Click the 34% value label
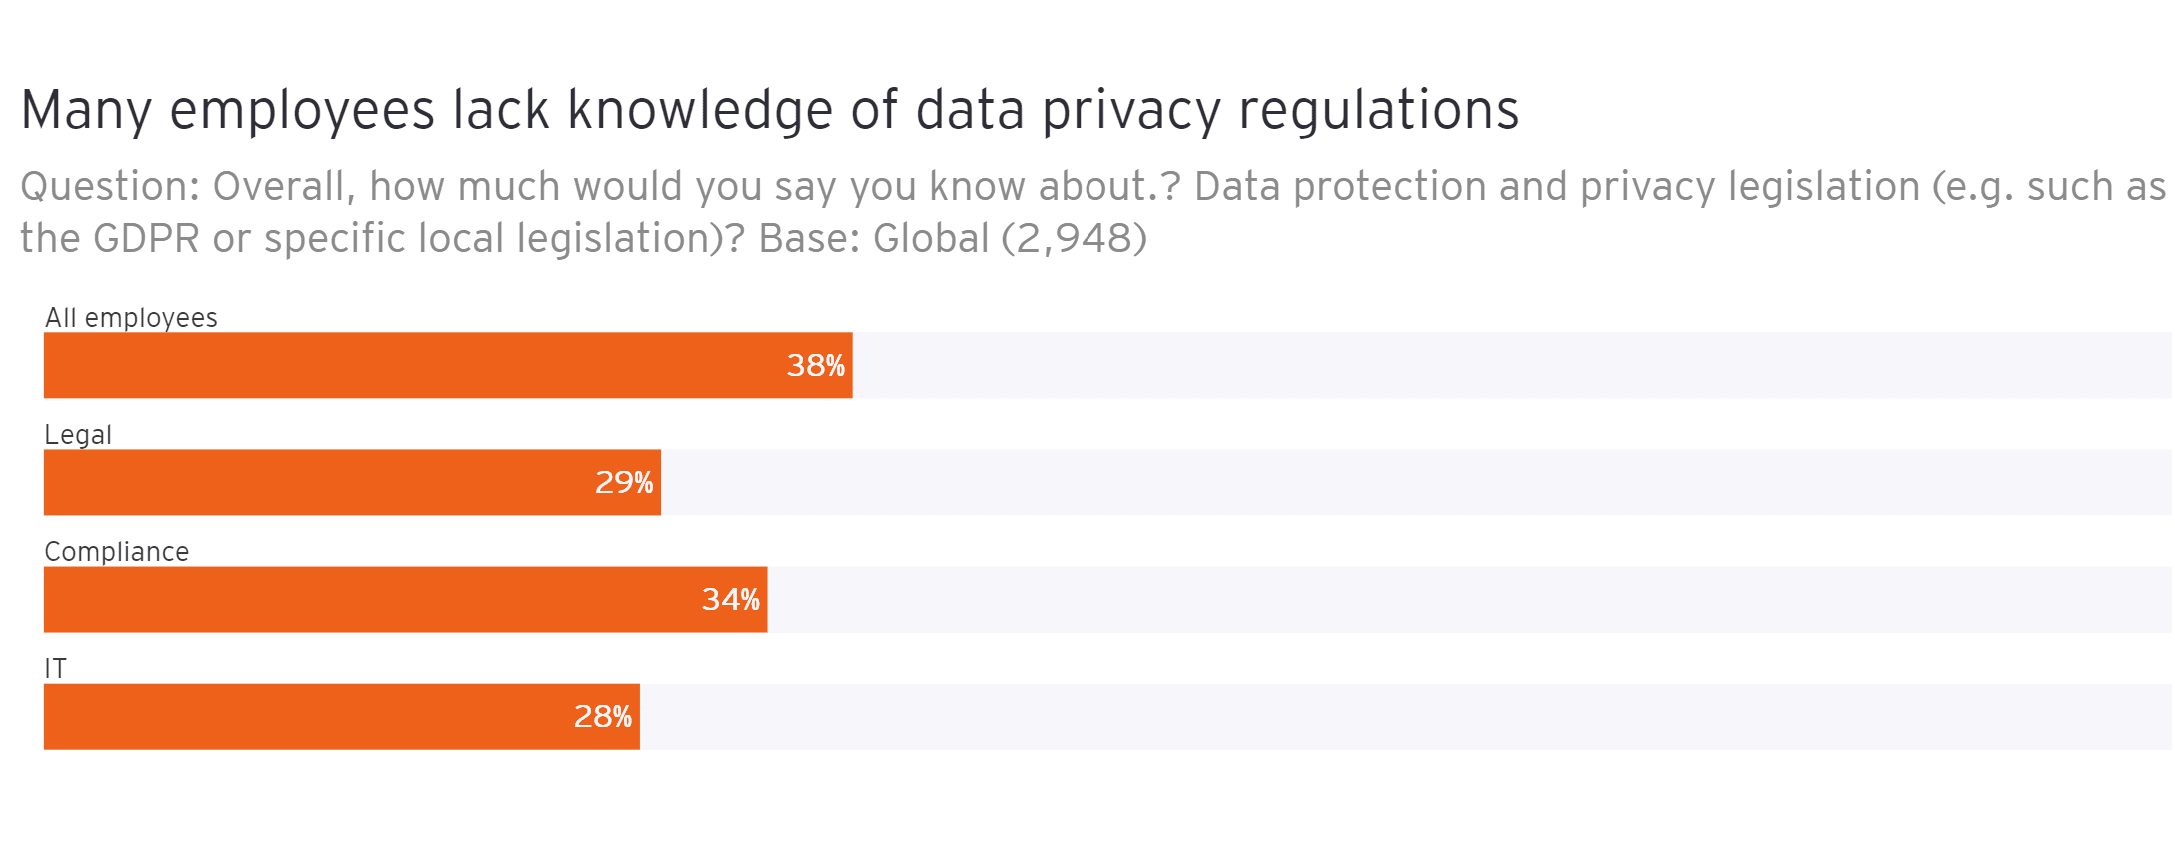The height and width of the screenshot is (845, 2175). click(730, 600)
